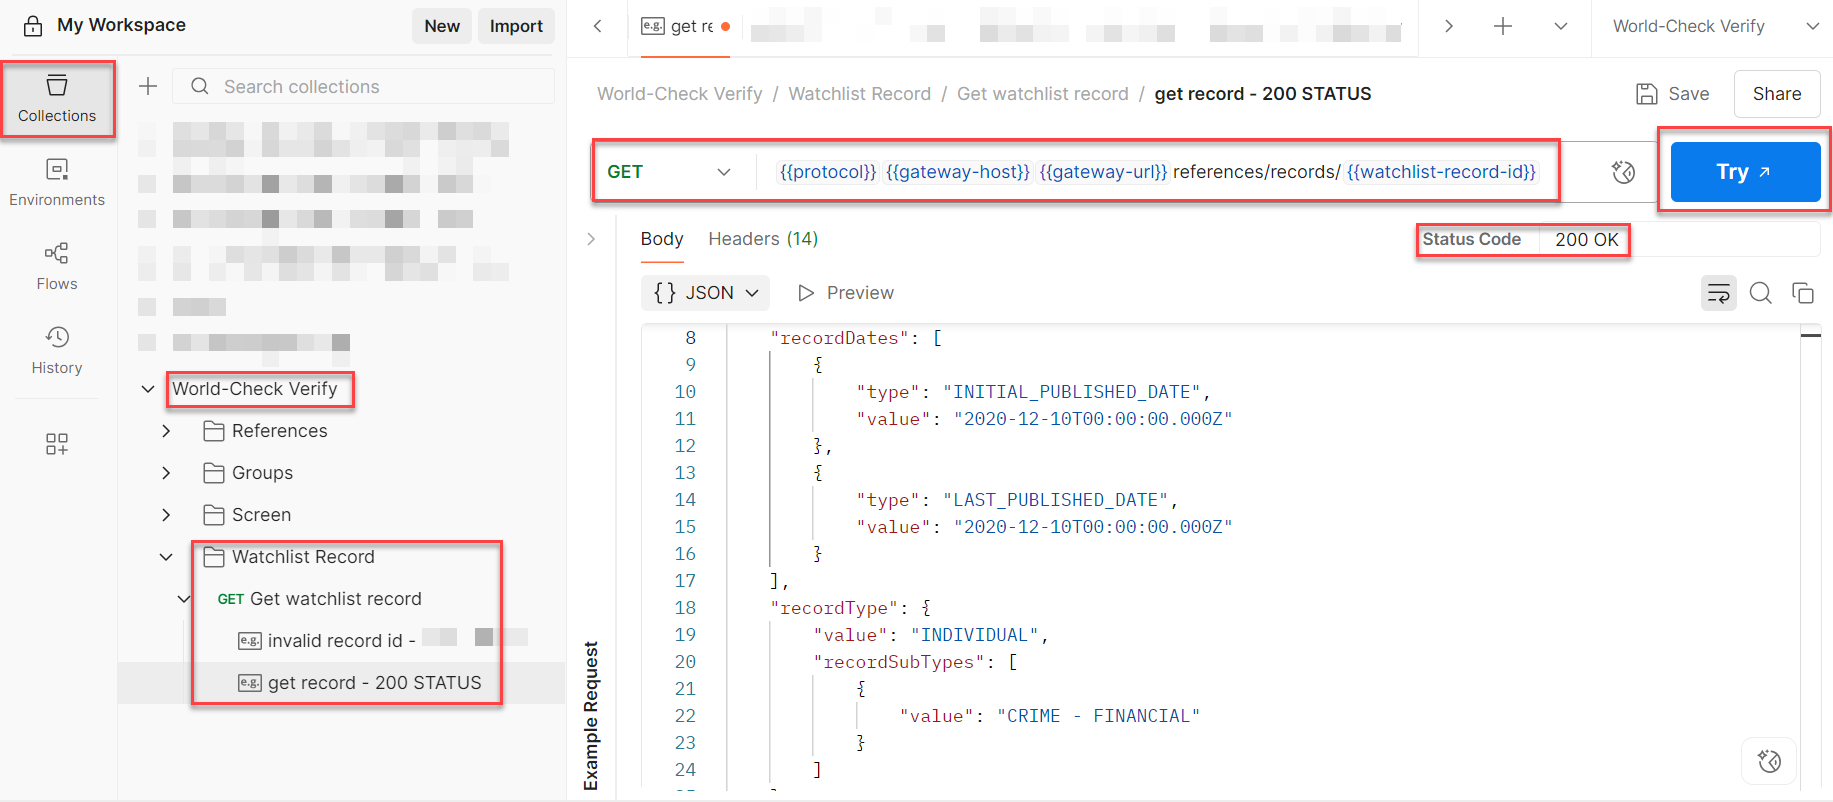Copy the response body to clipboard

point(1803,293)
